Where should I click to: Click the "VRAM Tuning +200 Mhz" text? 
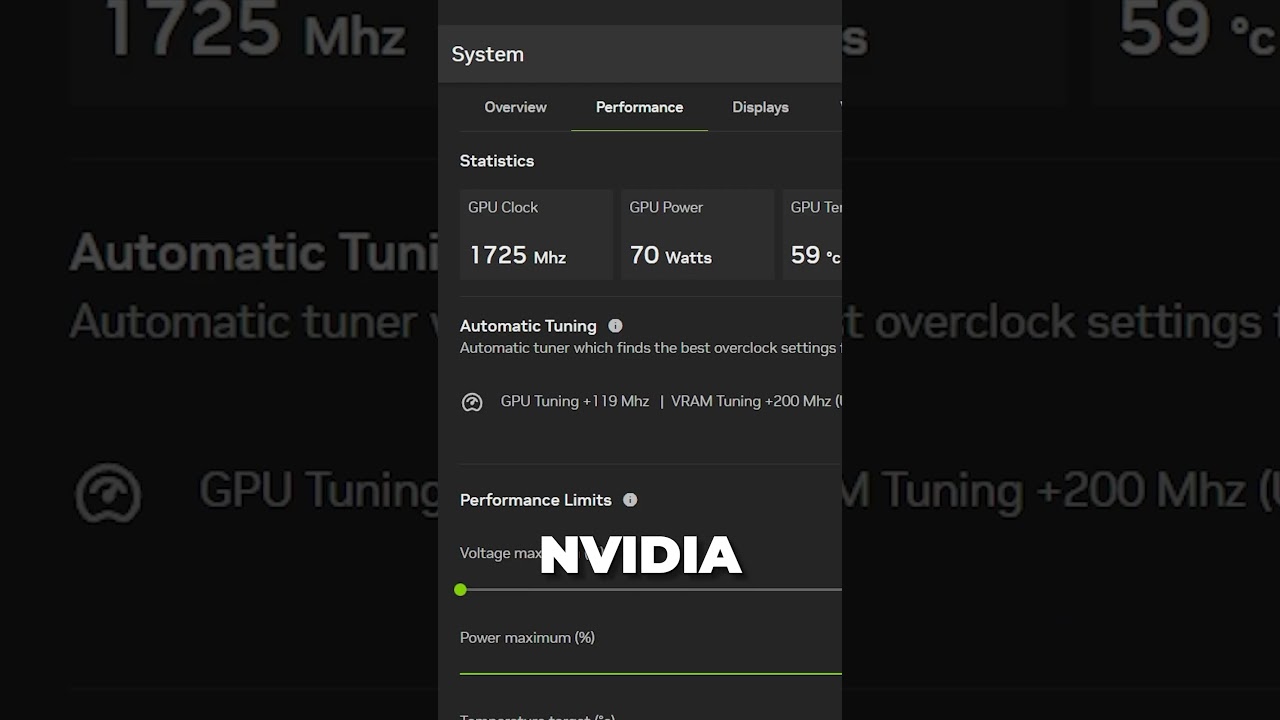751,401
